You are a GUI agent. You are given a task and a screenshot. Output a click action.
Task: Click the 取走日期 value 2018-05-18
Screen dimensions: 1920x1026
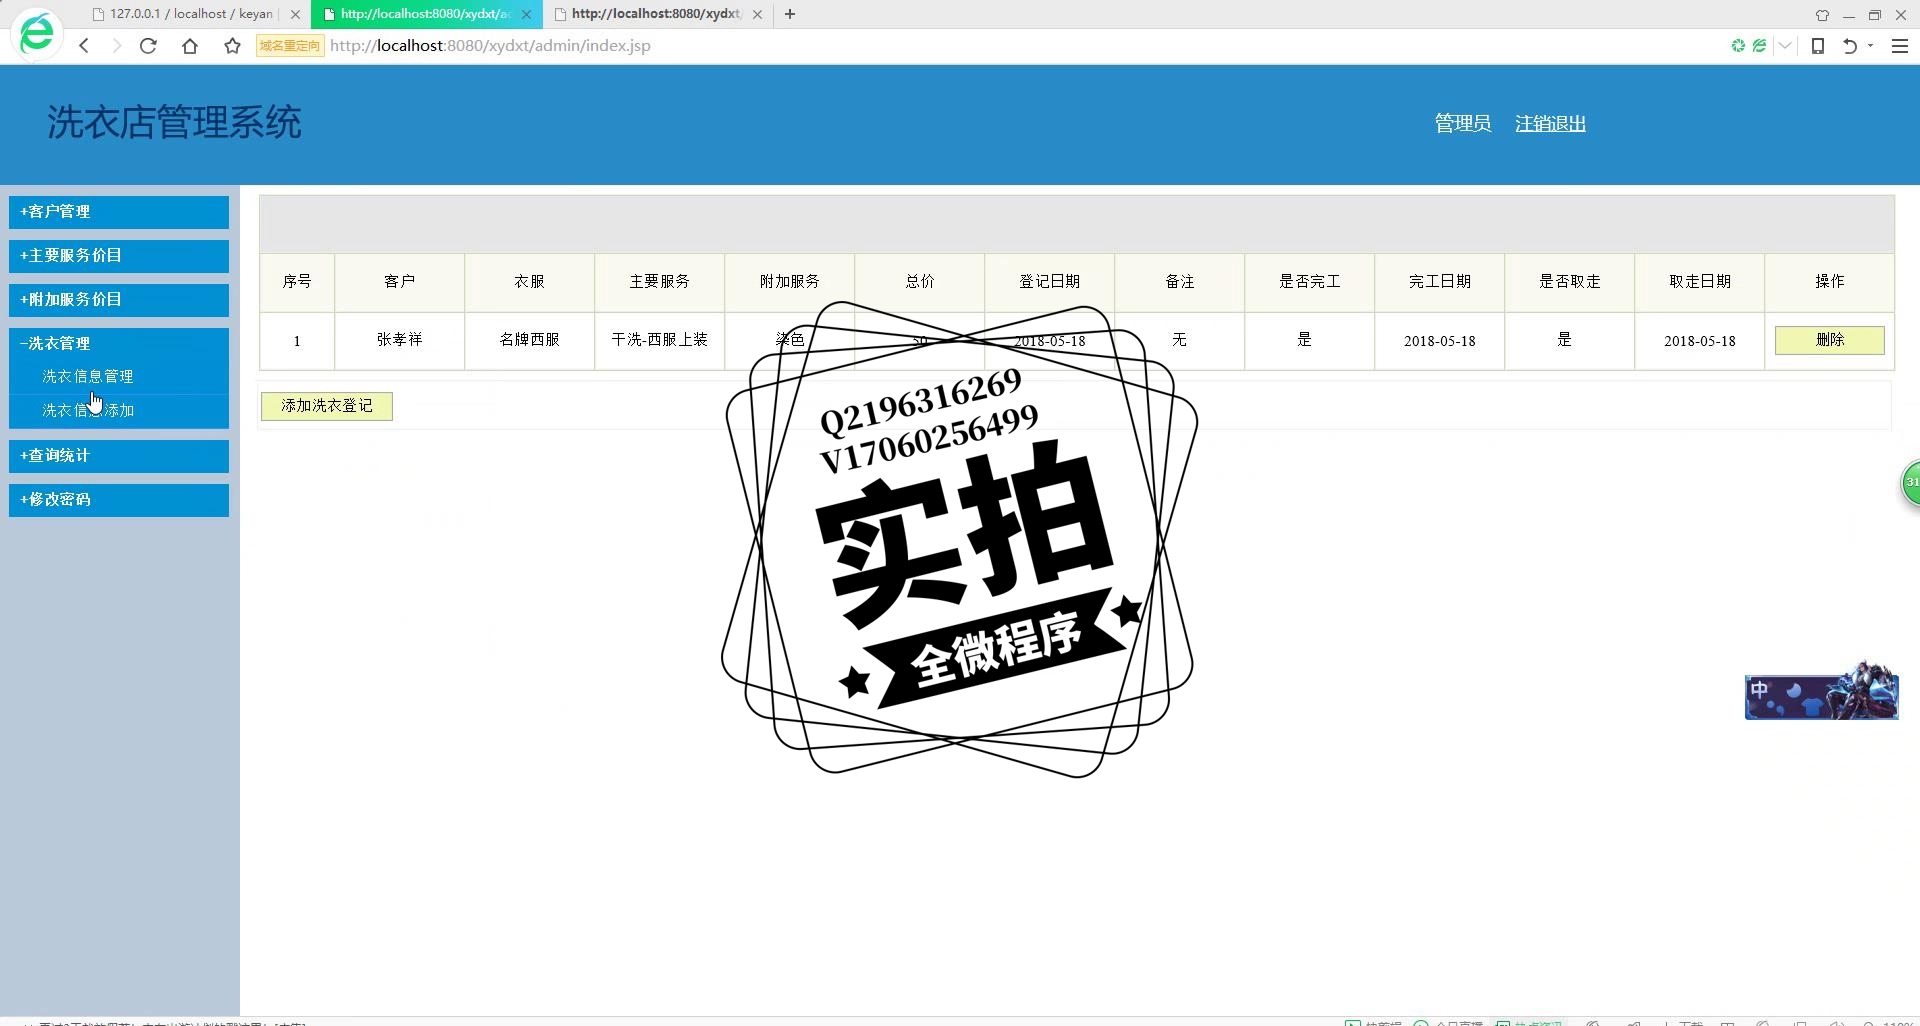point(1700,341)
